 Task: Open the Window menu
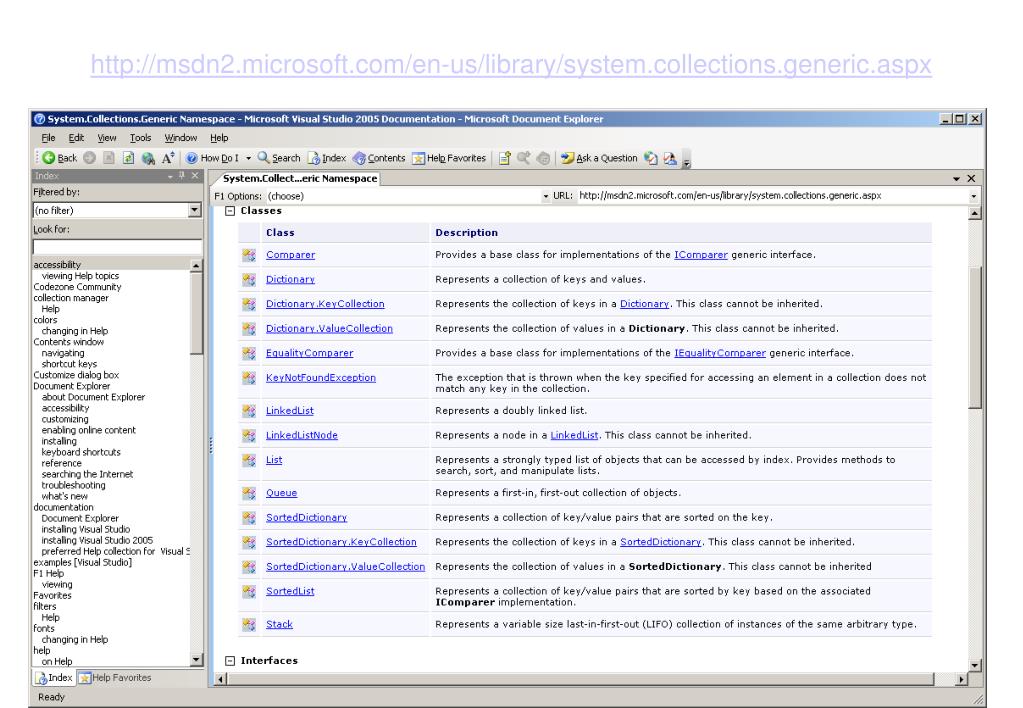tap(181, 138)
